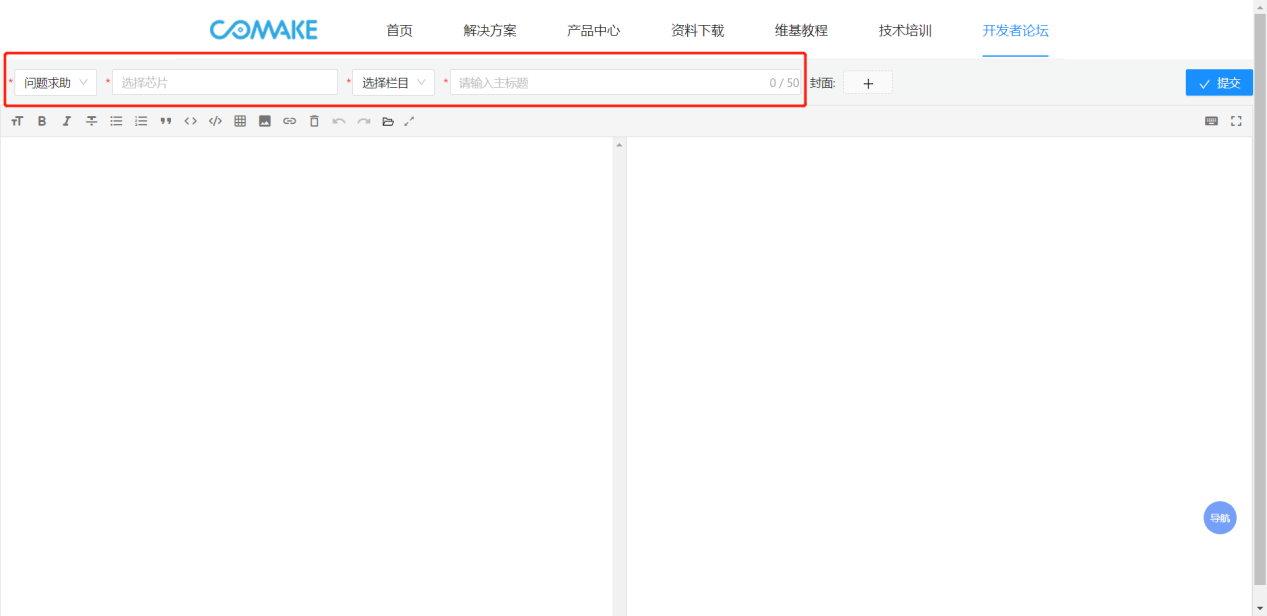Image resolution: width=1267 pixels, height=616 pixels.
Task: Insert an image via toolbar icon
Action: 265,121
